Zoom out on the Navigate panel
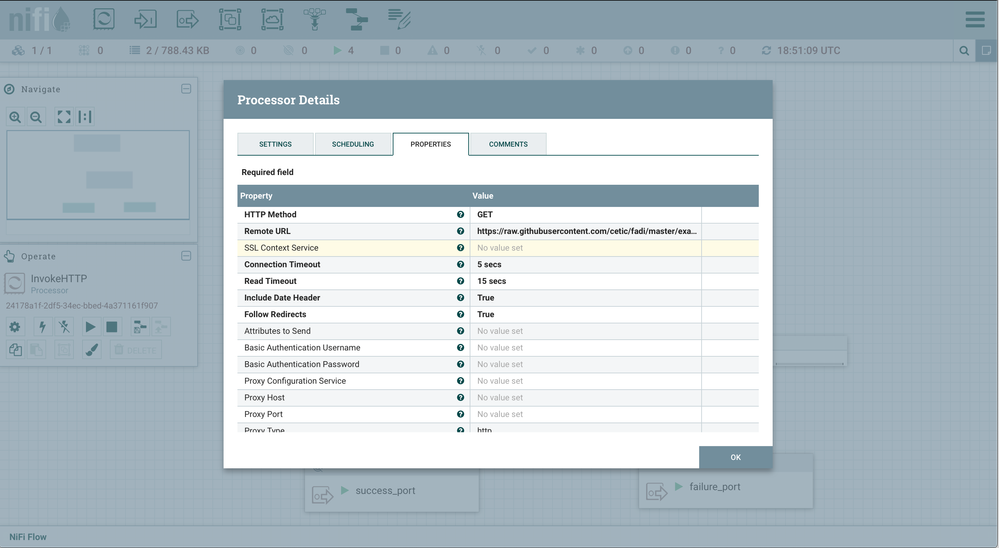 pos(36,117)
